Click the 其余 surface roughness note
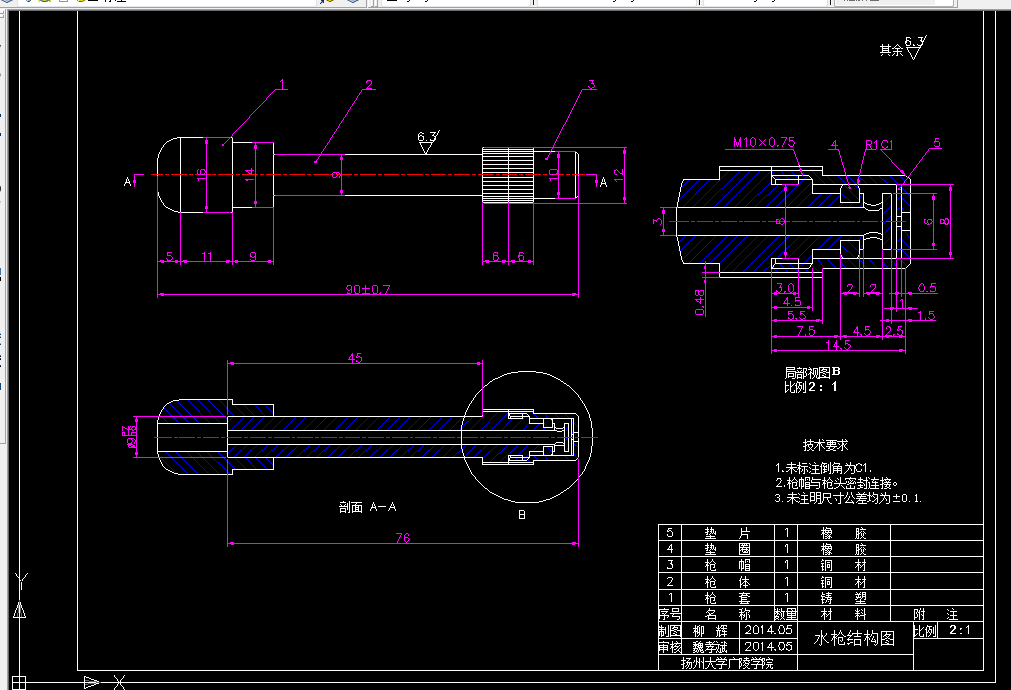Image resolution: width=1011 pixels, height=690 pixels. pos(902,48)
